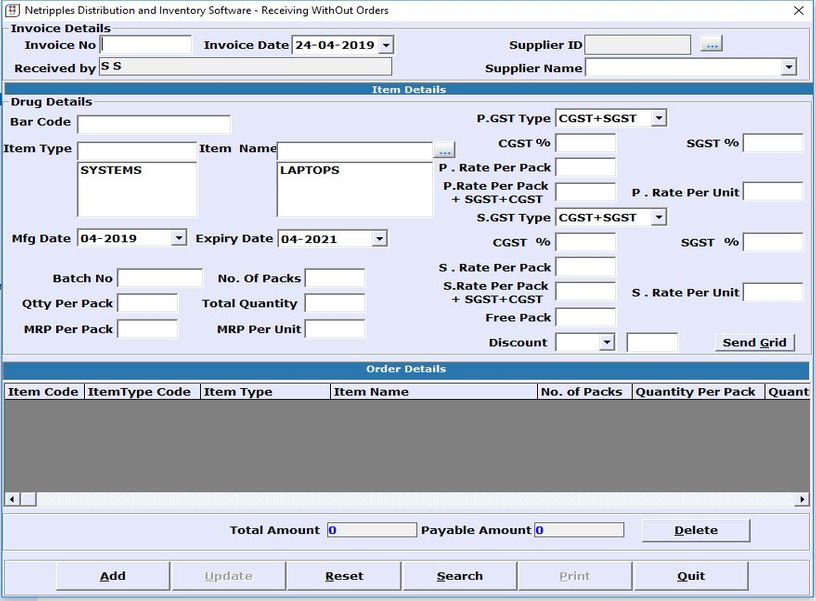Click the No. Of Packs field
Image resolution: width=816 pixels, height=601 pixels.
(x=335, y=278)
